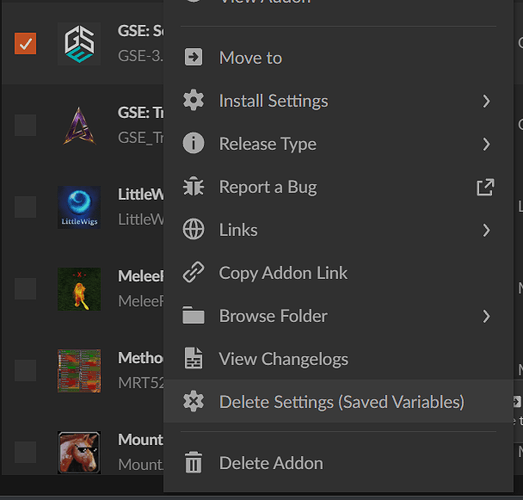
Task: Click the View Changelogs document icon
Action: click(x=193, y=359)
